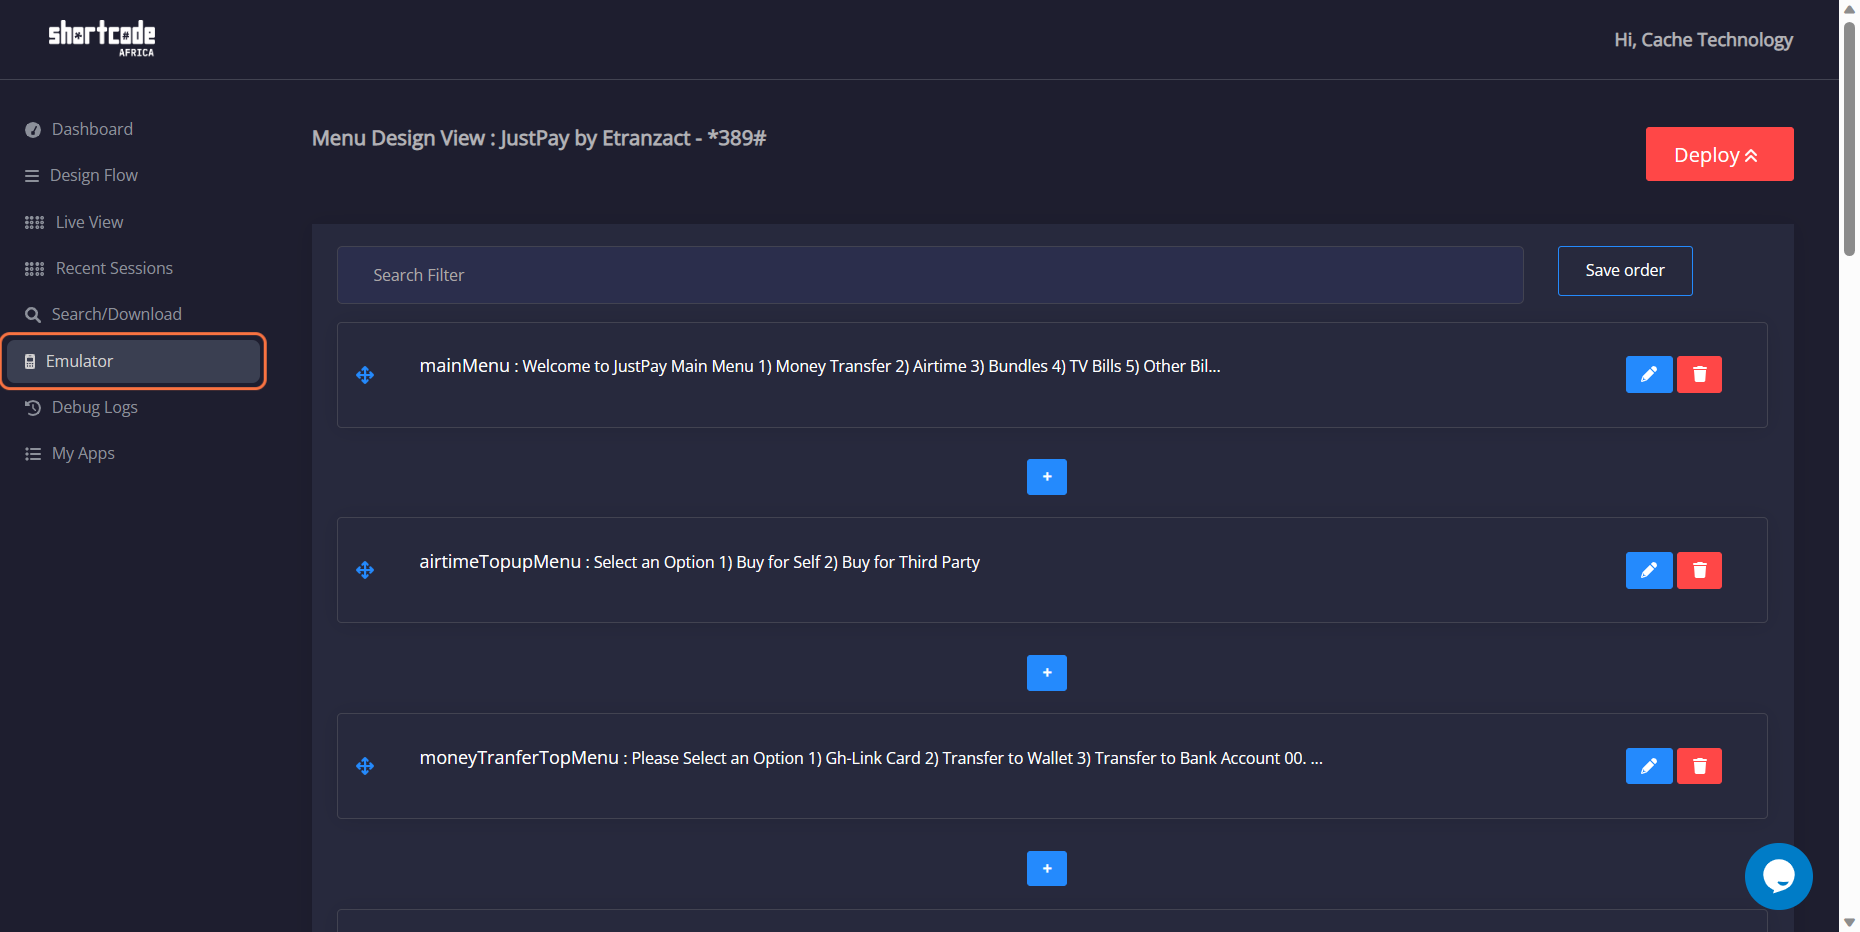Open the chat support bubble

[x=1778, y=876]
